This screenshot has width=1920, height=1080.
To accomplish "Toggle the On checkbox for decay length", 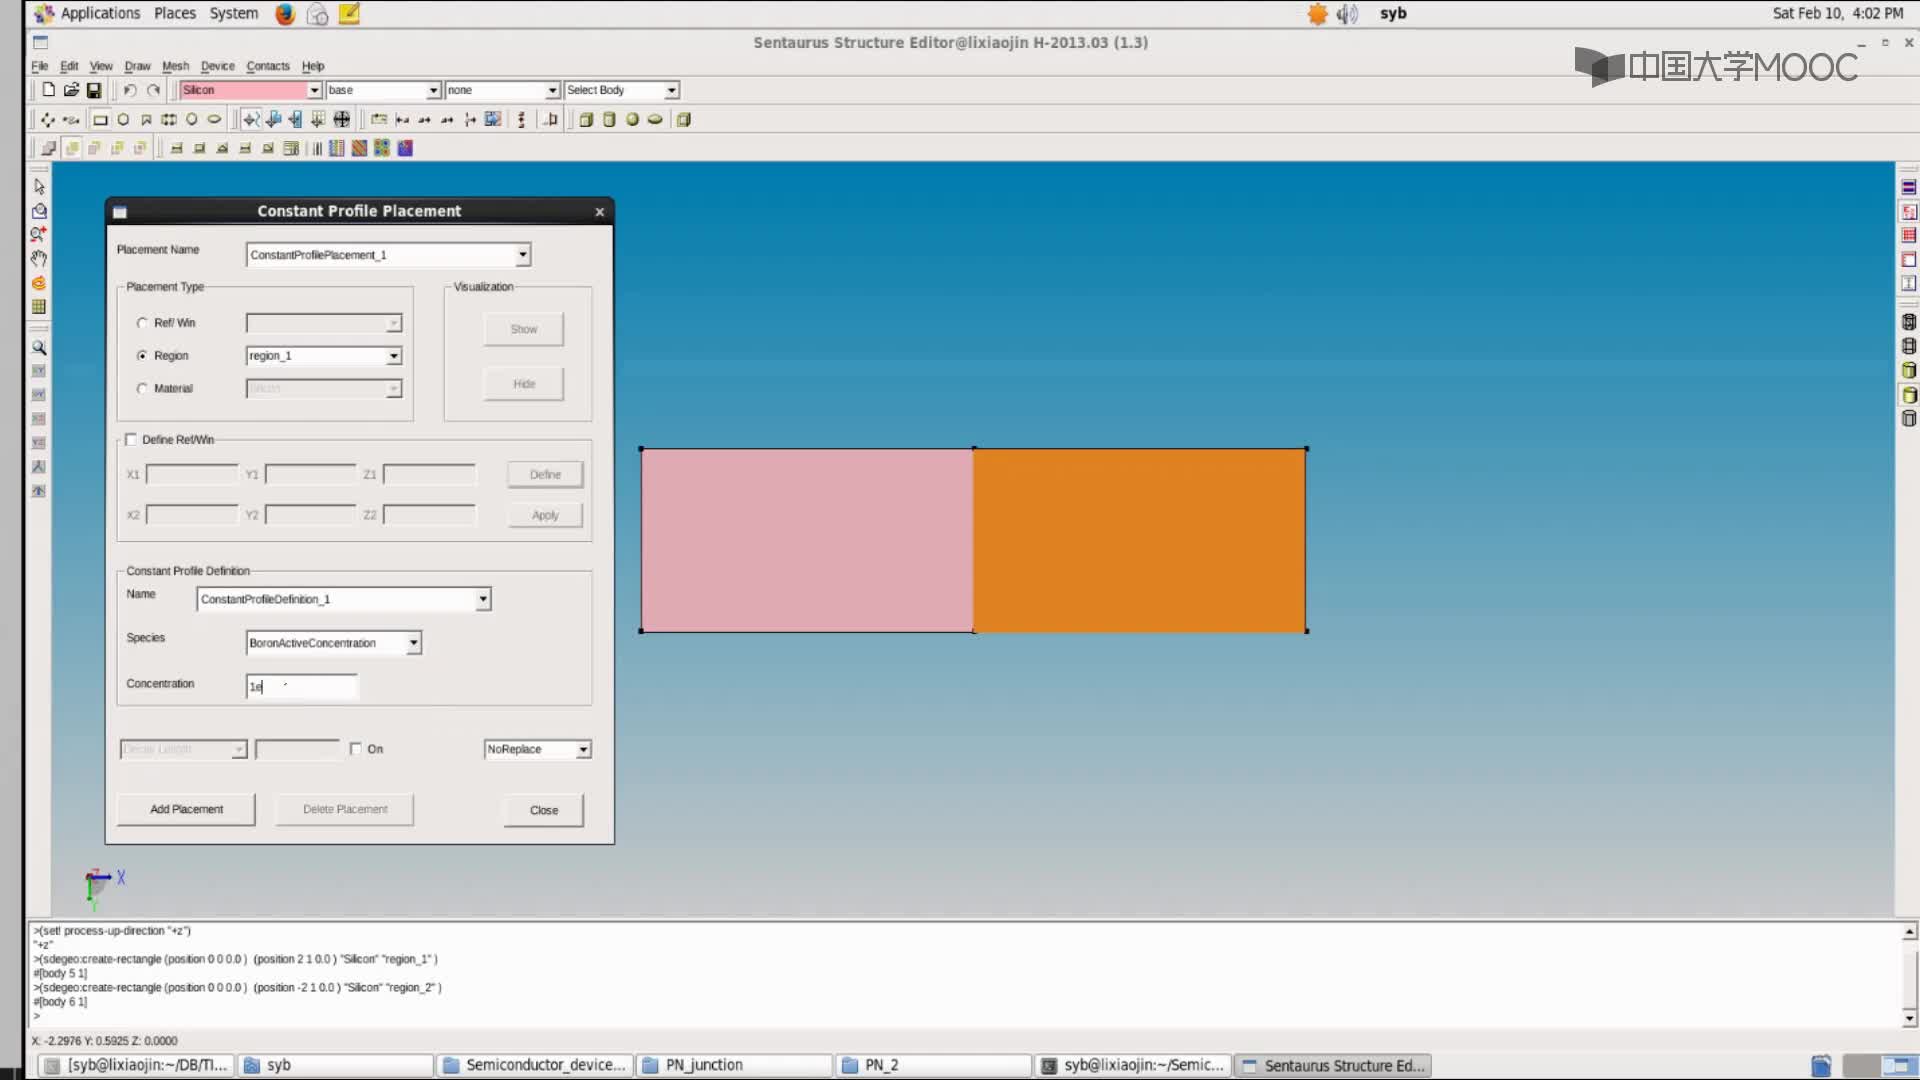I will point(356,749).
